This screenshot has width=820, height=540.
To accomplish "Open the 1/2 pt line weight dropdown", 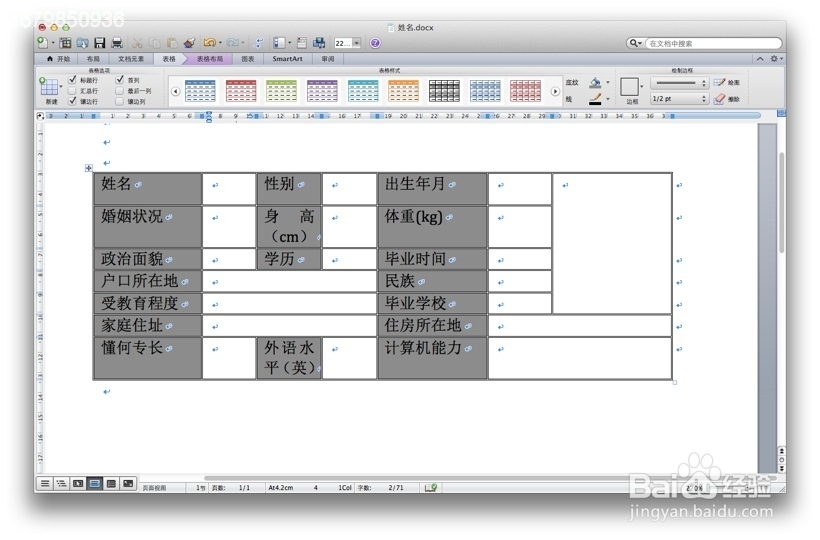I will pos(679,99).
